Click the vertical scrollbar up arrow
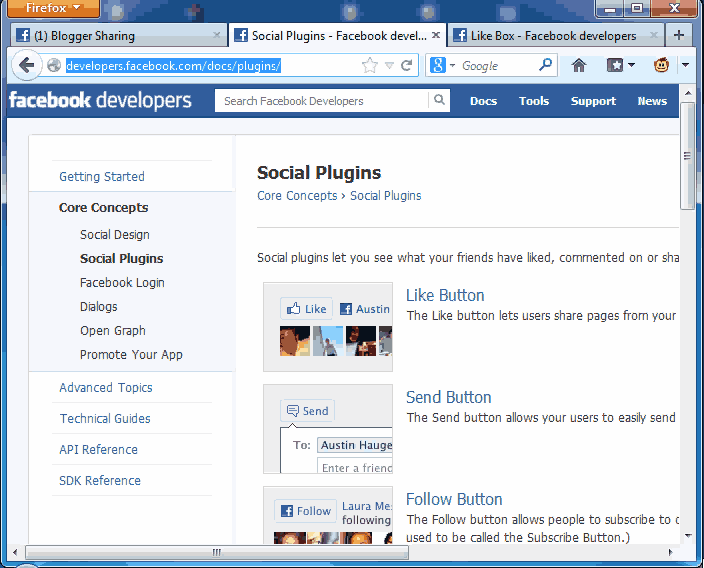 click(687, 93)
